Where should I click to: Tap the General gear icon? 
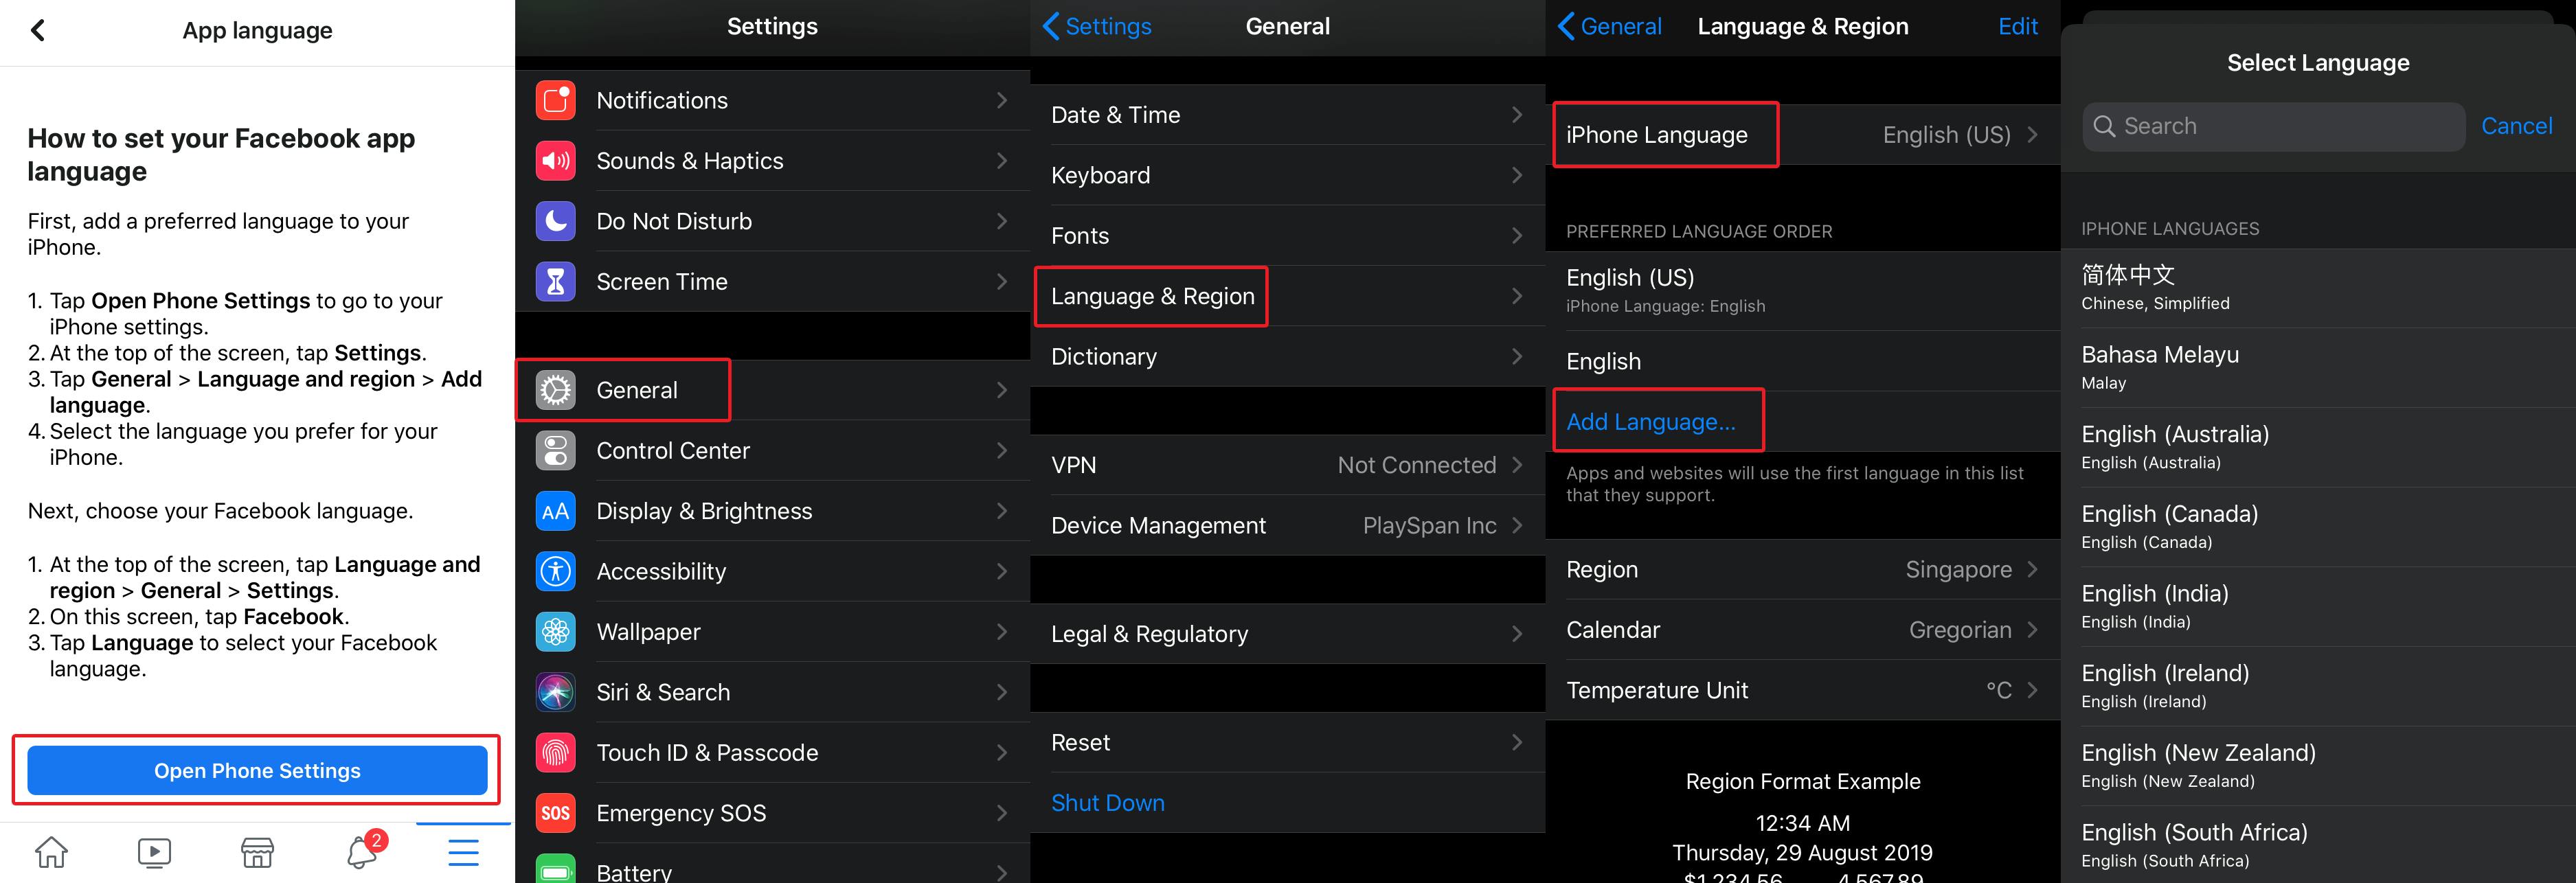pyautogui.click(x=555, y=390)
